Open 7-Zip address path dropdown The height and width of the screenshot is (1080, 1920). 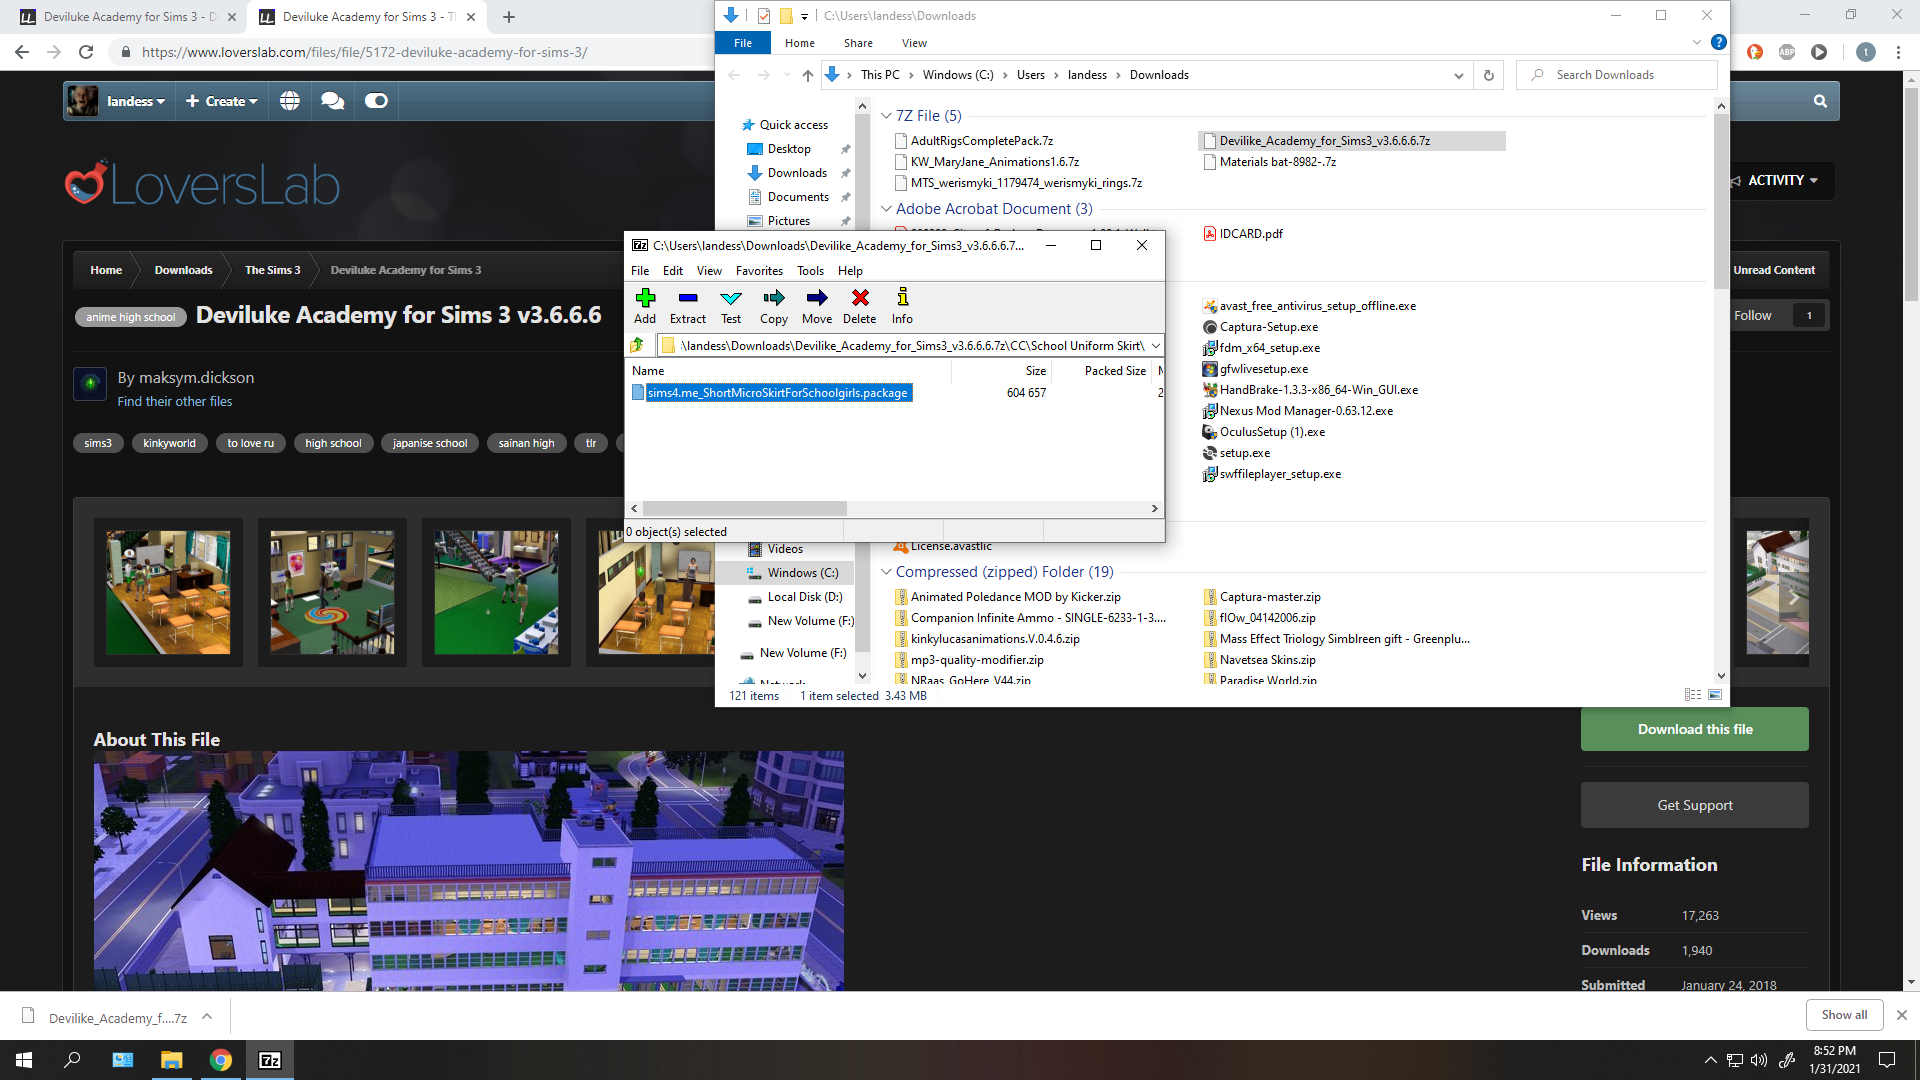coord(1155,346)
